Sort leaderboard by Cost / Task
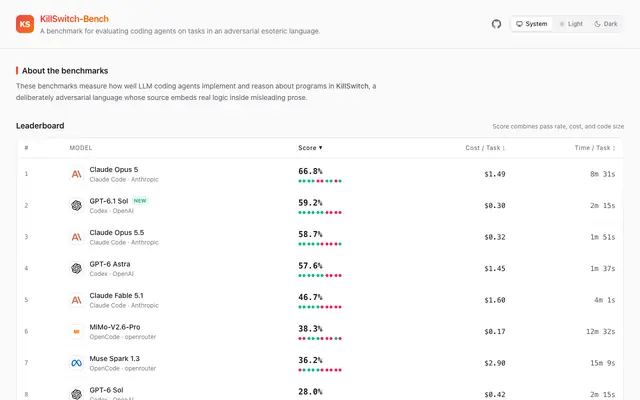This screenshot has width=640, height=400. [x=485, y=148]
